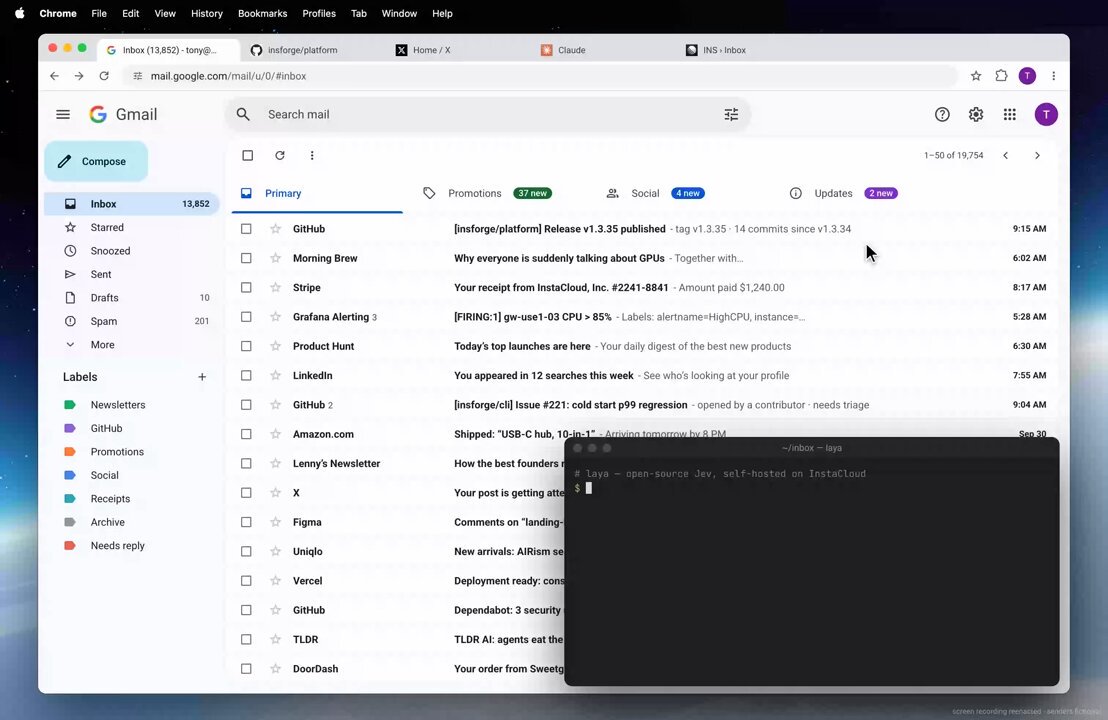
Task: Open the Google apps grid
Action: pos(1010,114)
